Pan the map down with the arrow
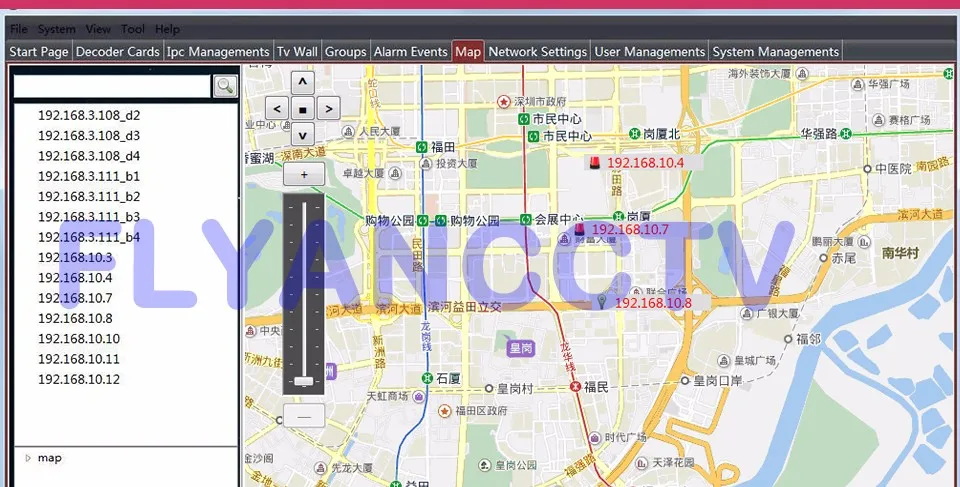The image size is (960, 487). point(302,134)
